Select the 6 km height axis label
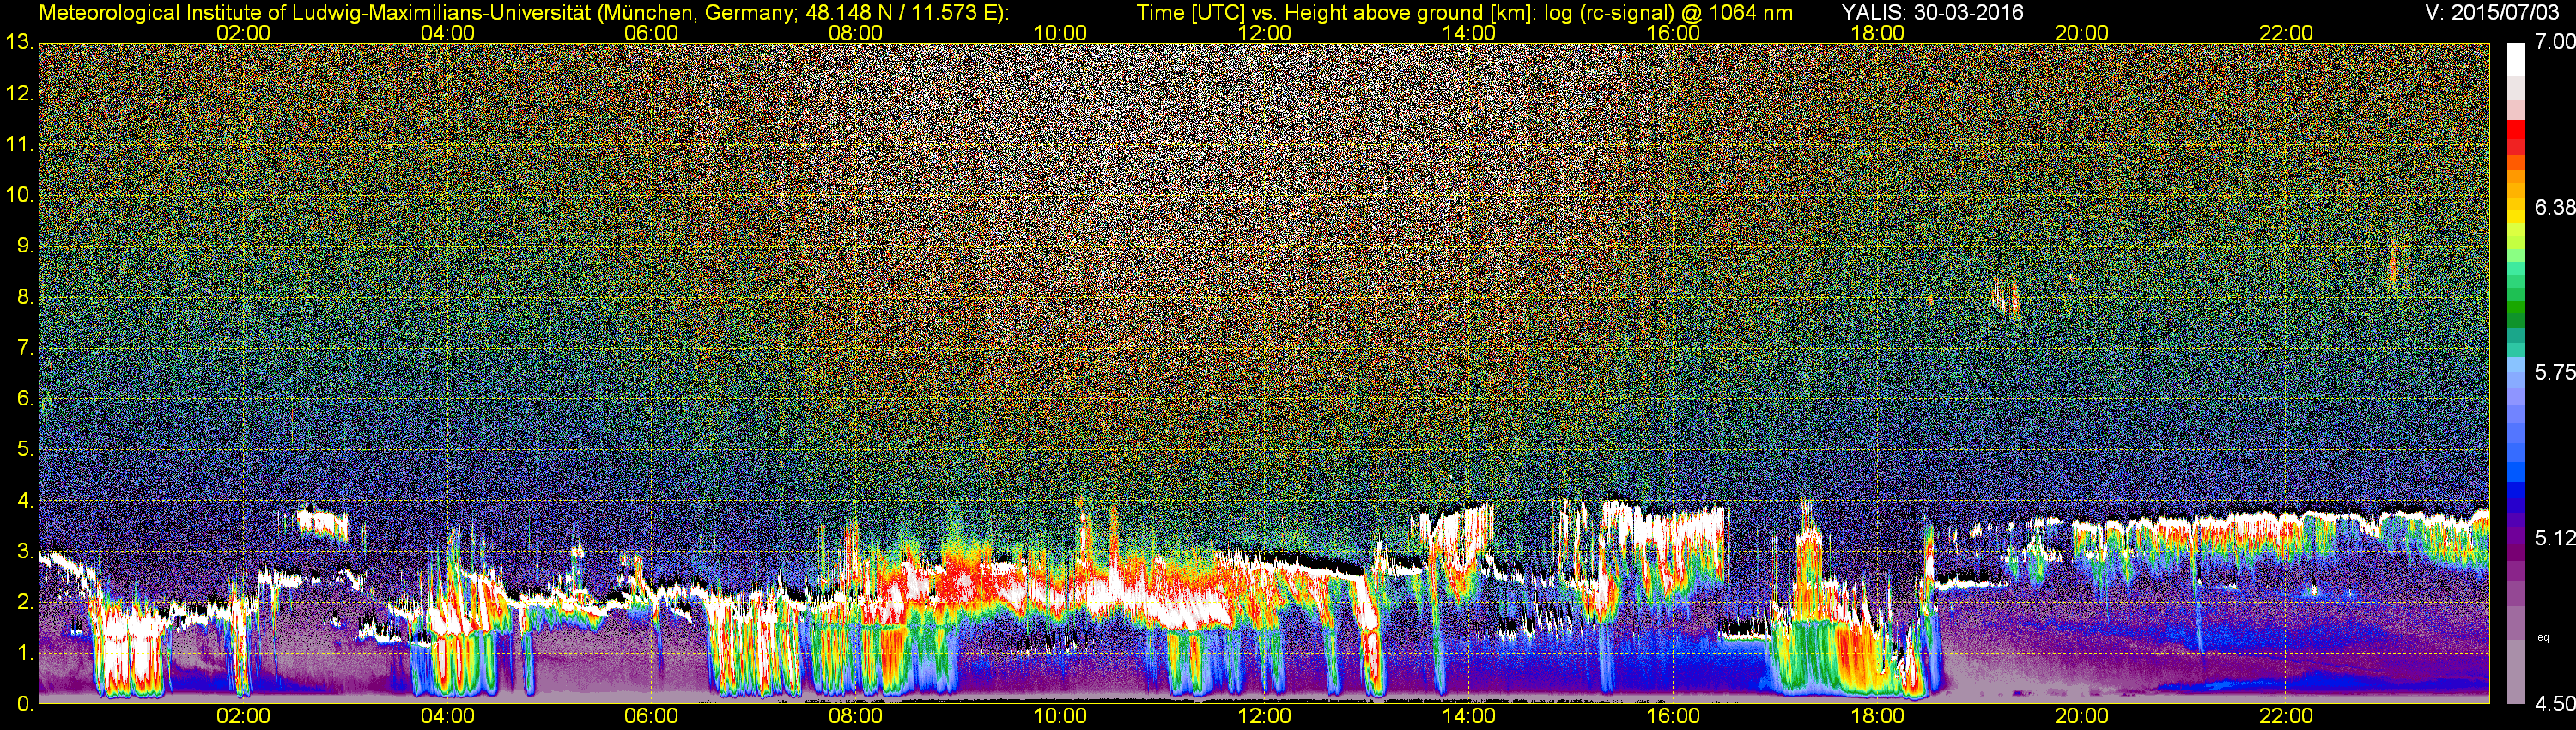 click(24, 399)
